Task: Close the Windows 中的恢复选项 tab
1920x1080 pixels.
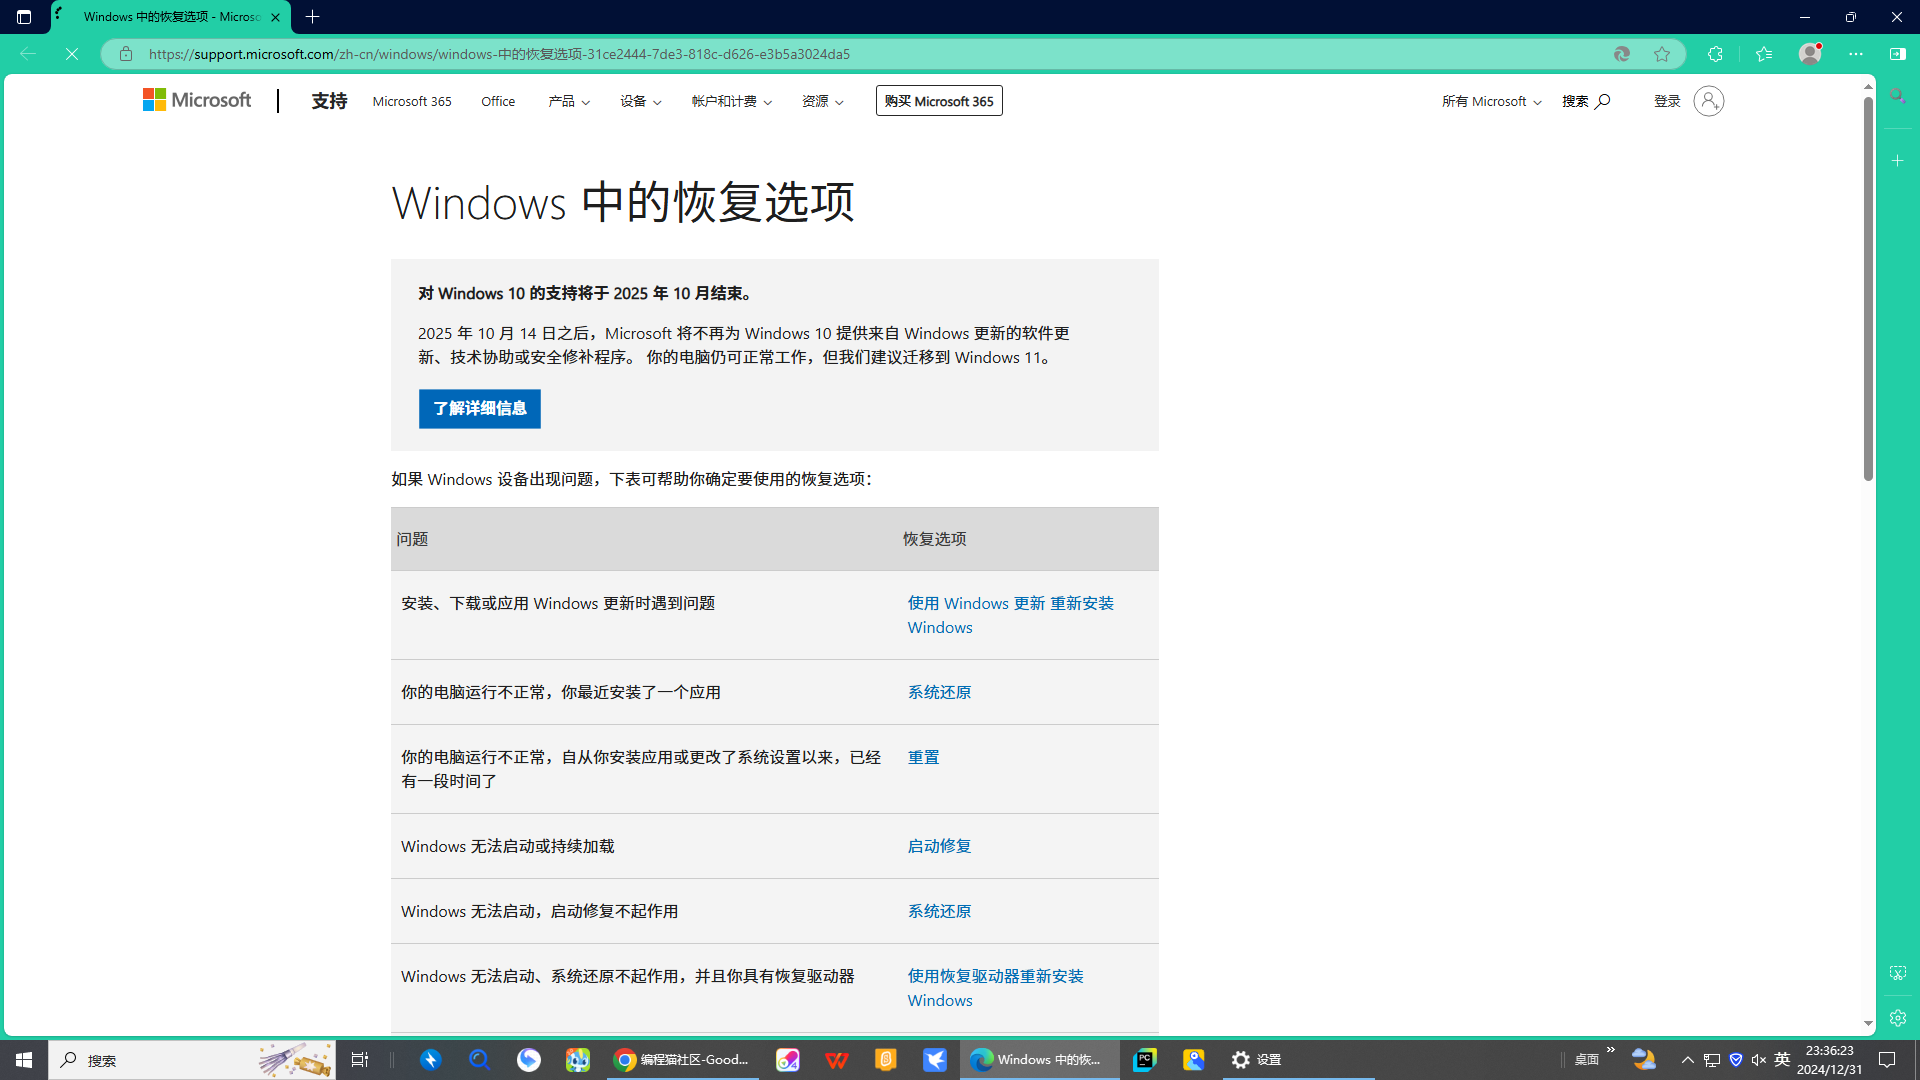Action: pyautogui.click(x=275, y=17)
